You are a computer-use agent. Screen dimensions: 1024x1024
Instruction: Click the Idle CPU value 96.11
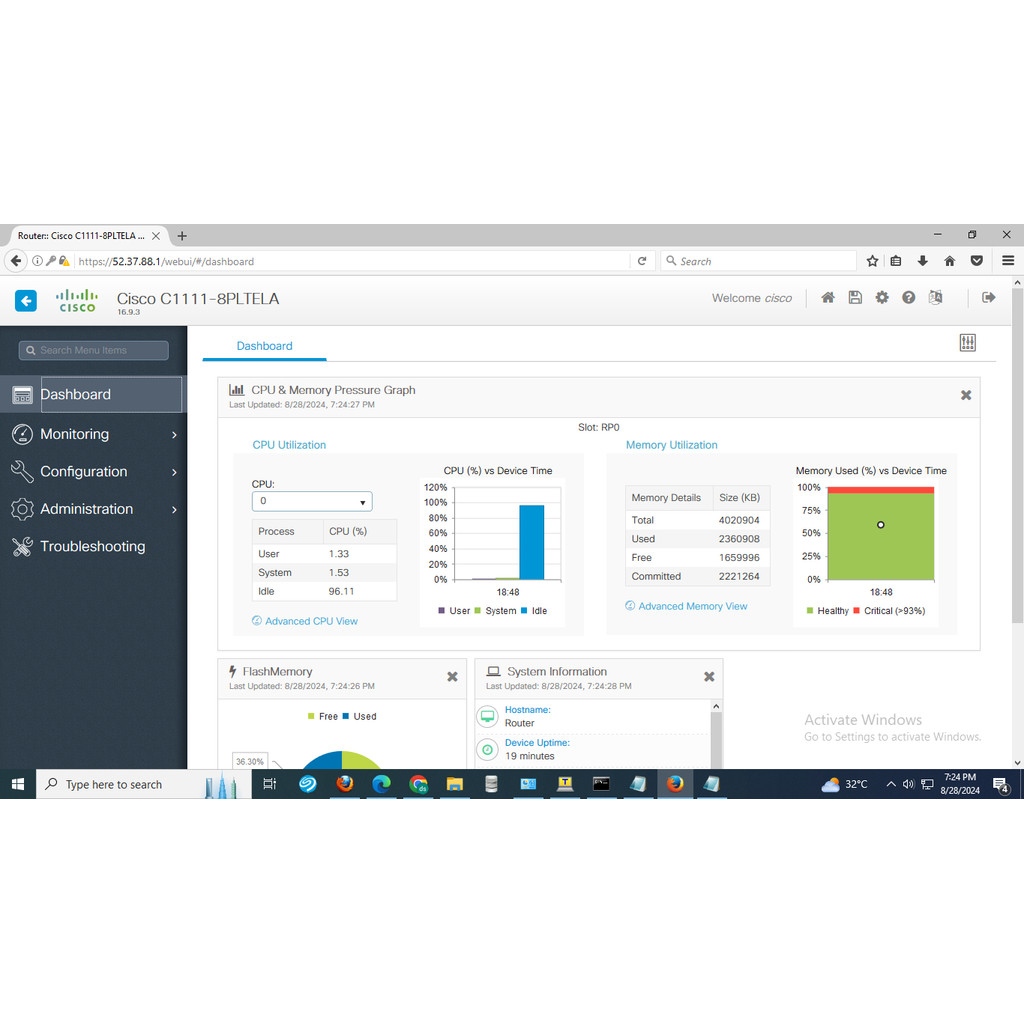pyautogui.click(x=341, y=591)
